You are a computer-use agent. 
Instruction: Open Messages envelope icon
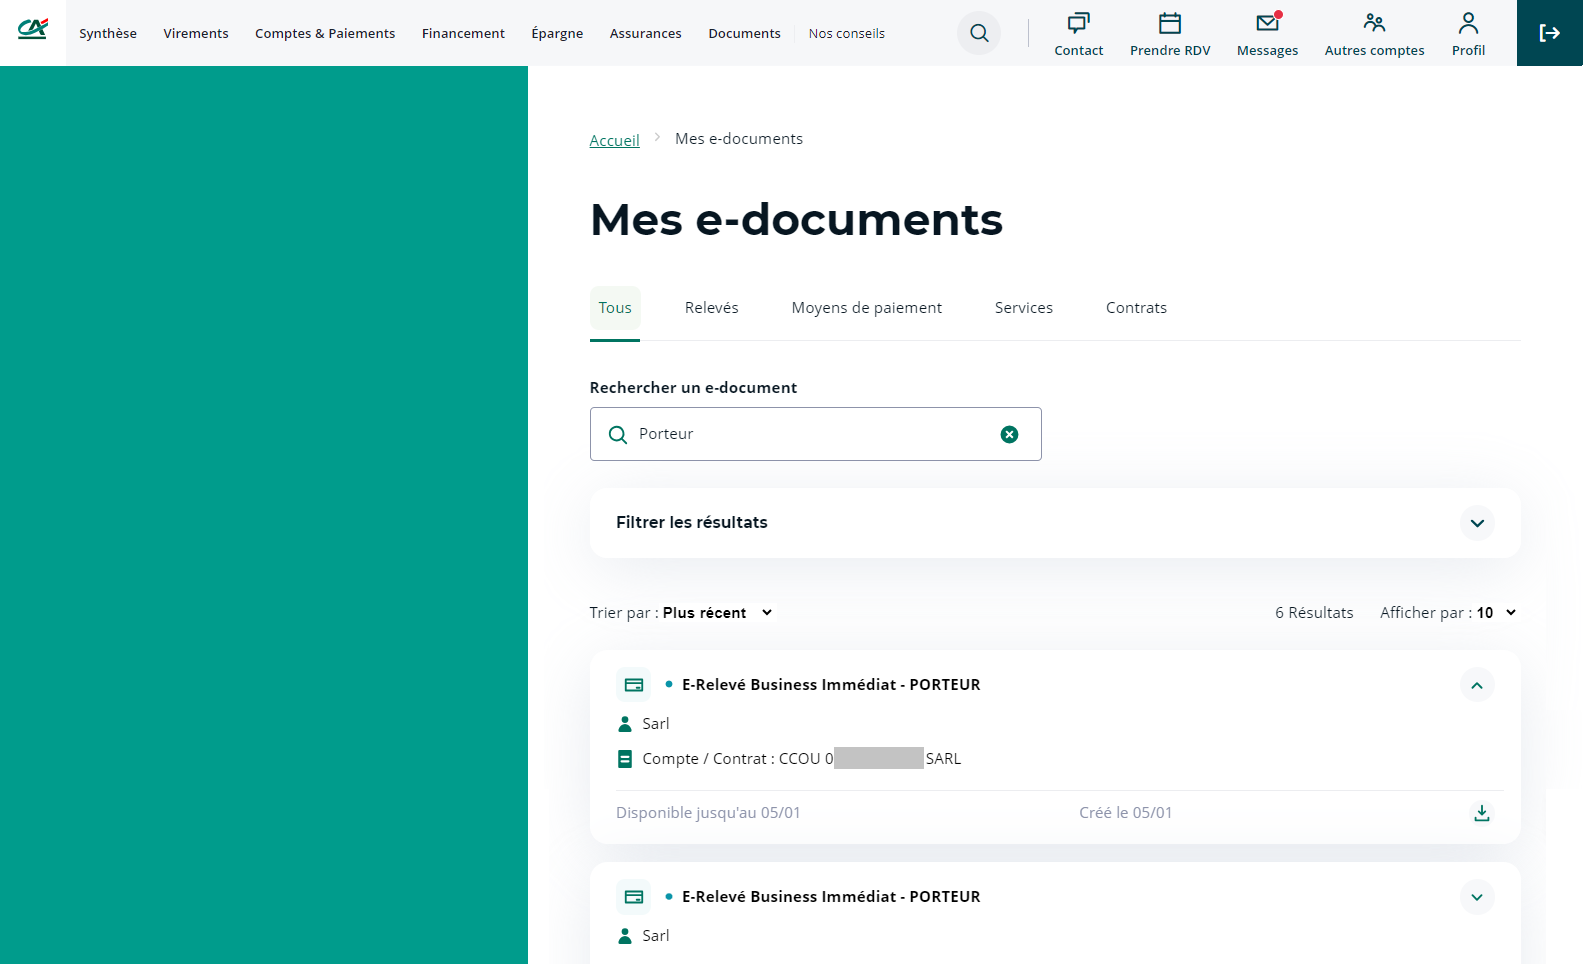tap(1267, 24)
